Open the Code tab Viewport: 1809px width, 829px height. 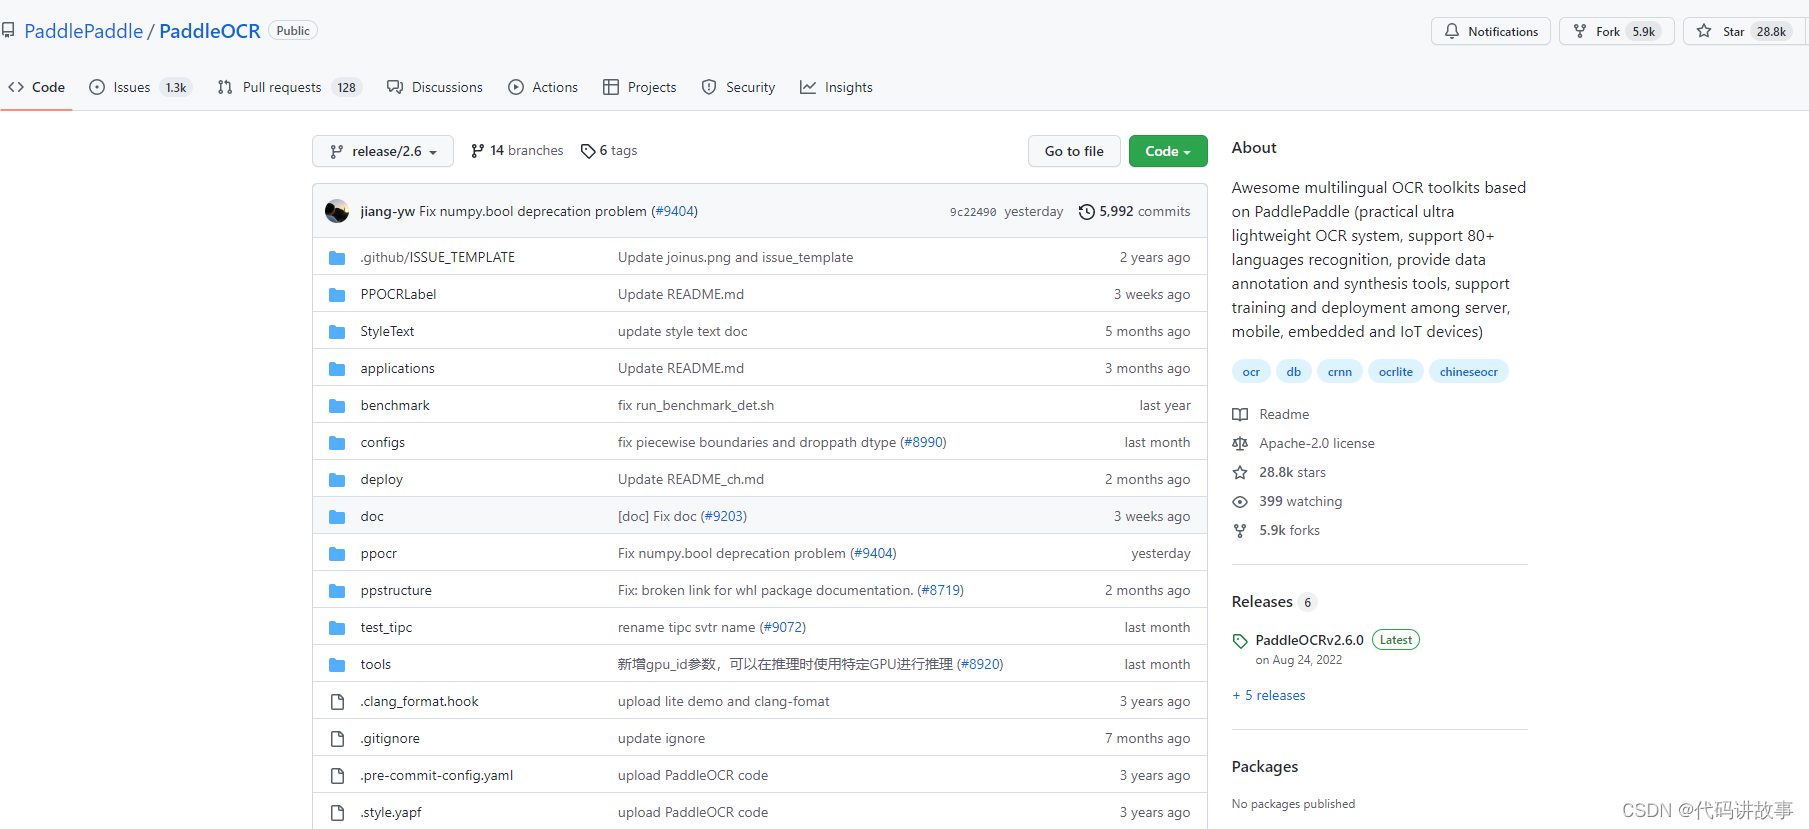[x=37, y=87]
